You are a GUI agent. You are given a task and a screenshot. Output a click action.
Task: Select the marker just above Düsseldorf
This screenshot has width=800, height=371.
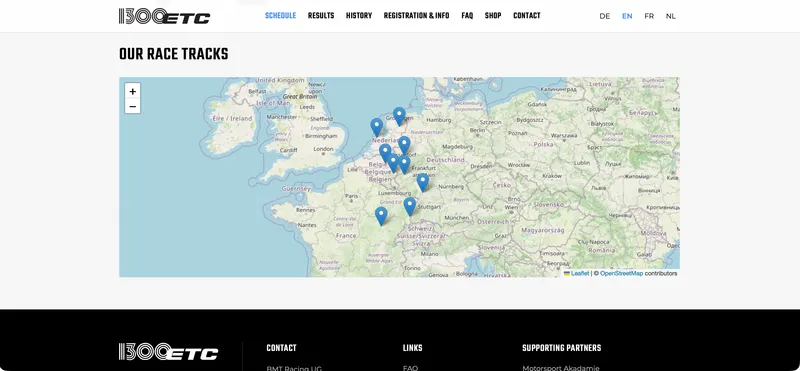404,145
